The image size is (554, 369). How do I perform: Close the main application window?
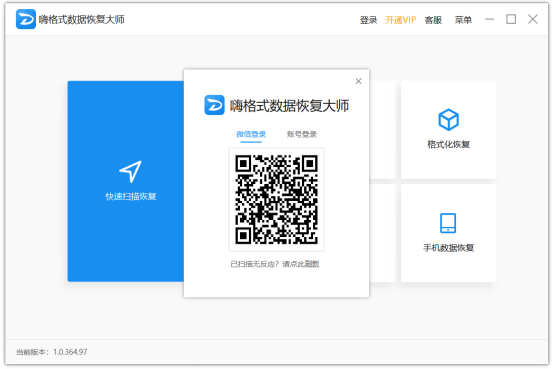click(532, 19)
